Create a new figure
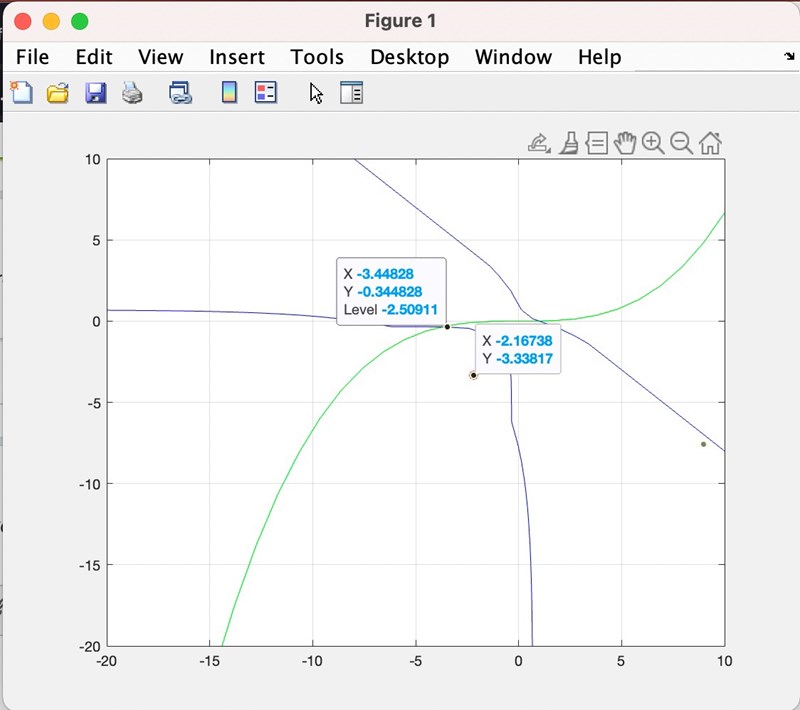This screenshot has height=710, width=800. pyautogui.click(x=21, y=92)
